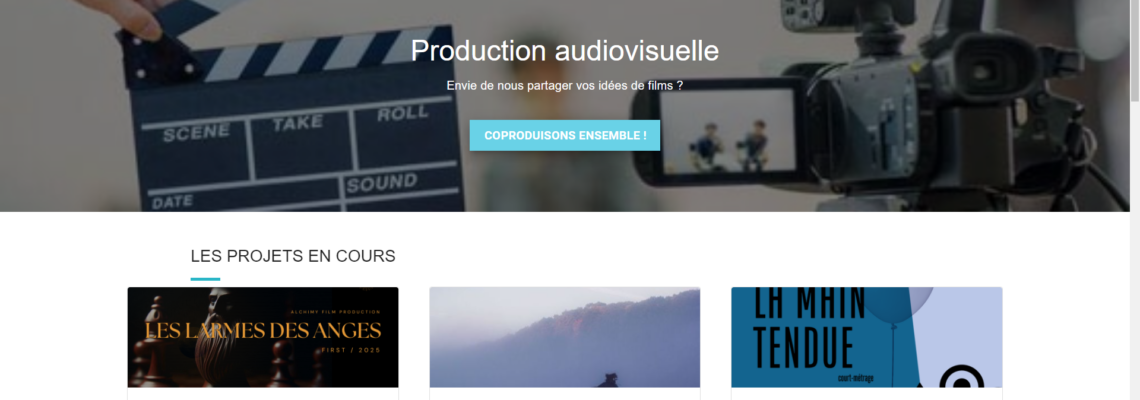The image size is (1140, 400).
Task: Click the Envie de nous partager subtitle text
Action: [565, 85]
